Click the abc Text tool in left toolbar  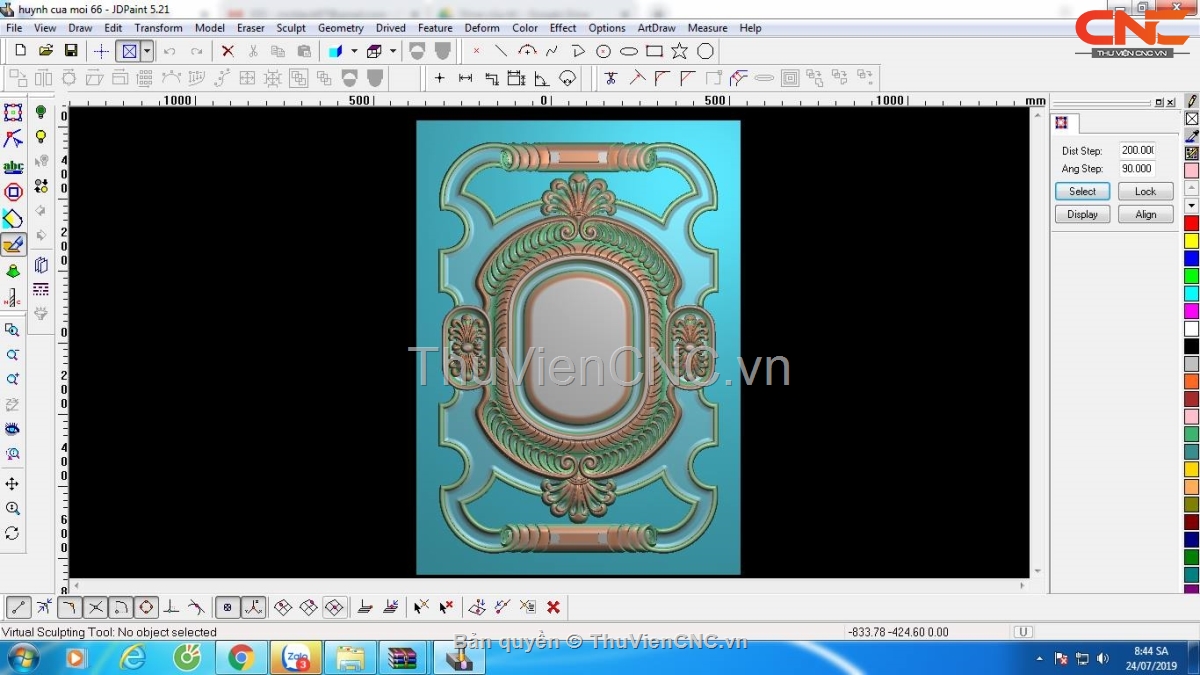click(13, 166)
